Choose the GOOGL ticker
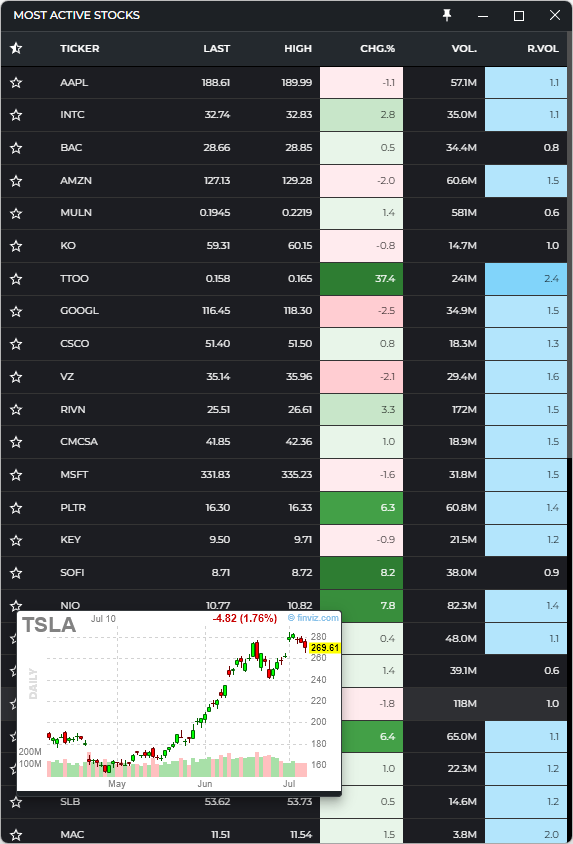The image size is (573, 844). tap(80, 311)
